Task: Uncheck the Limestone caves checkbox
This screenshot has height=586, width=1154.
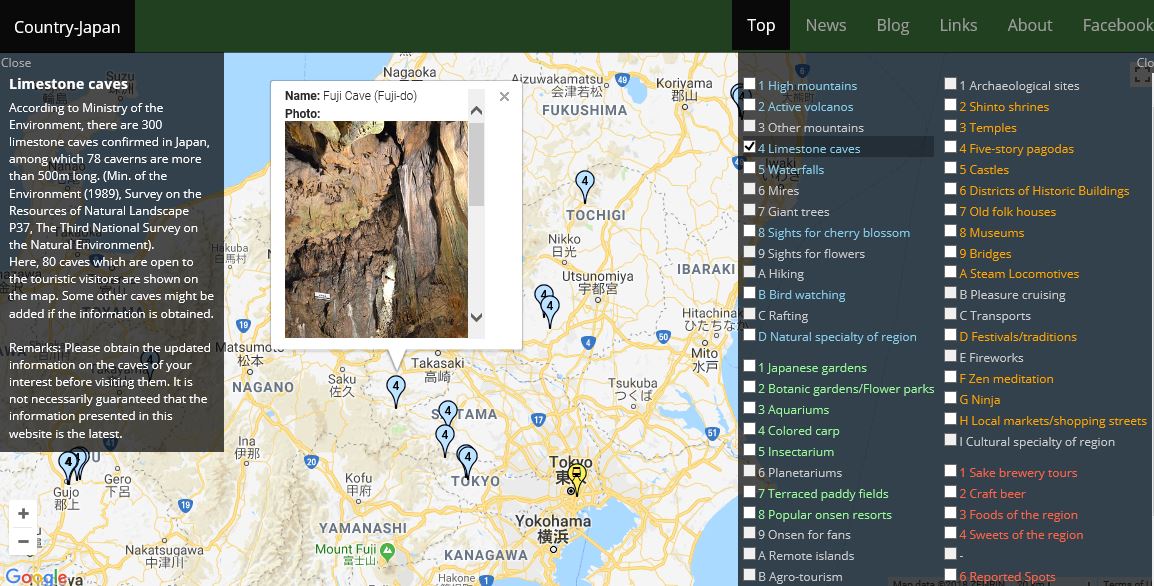Action: click(x=750, y=147)
